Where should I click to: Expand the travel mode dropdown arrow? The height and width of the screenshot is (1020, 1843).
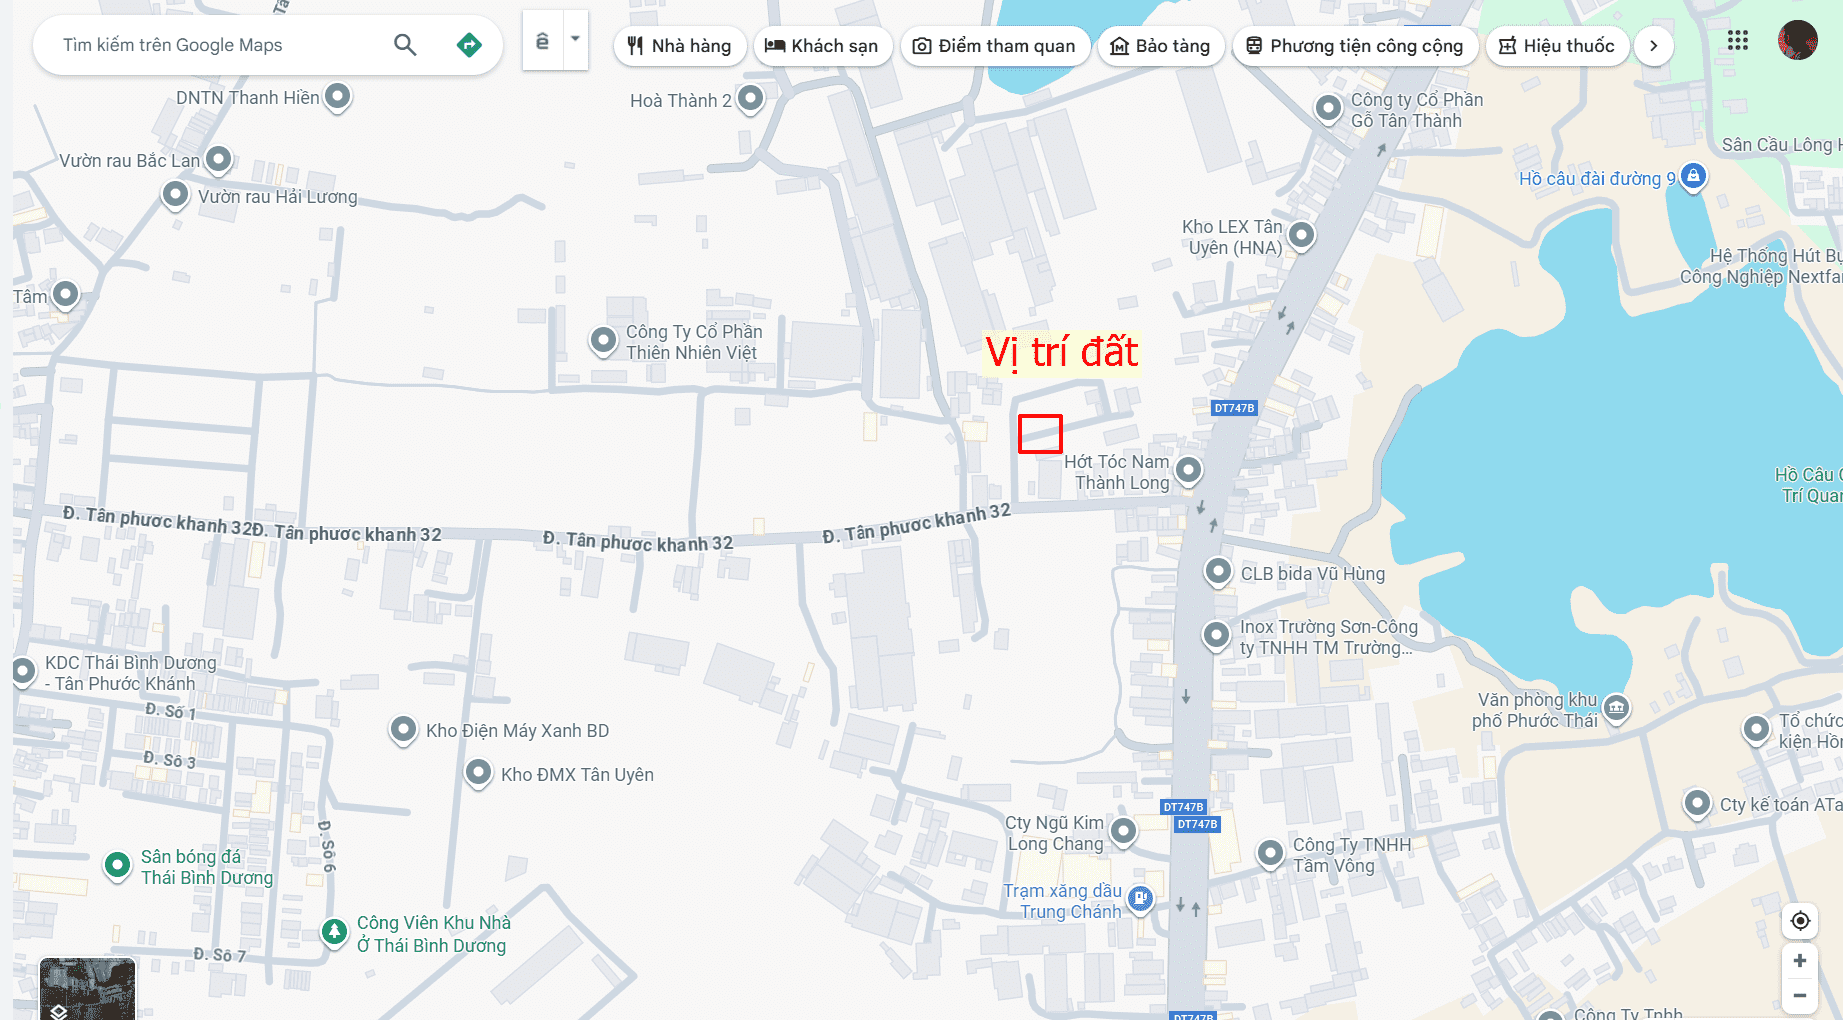click(x=575, y=40)
